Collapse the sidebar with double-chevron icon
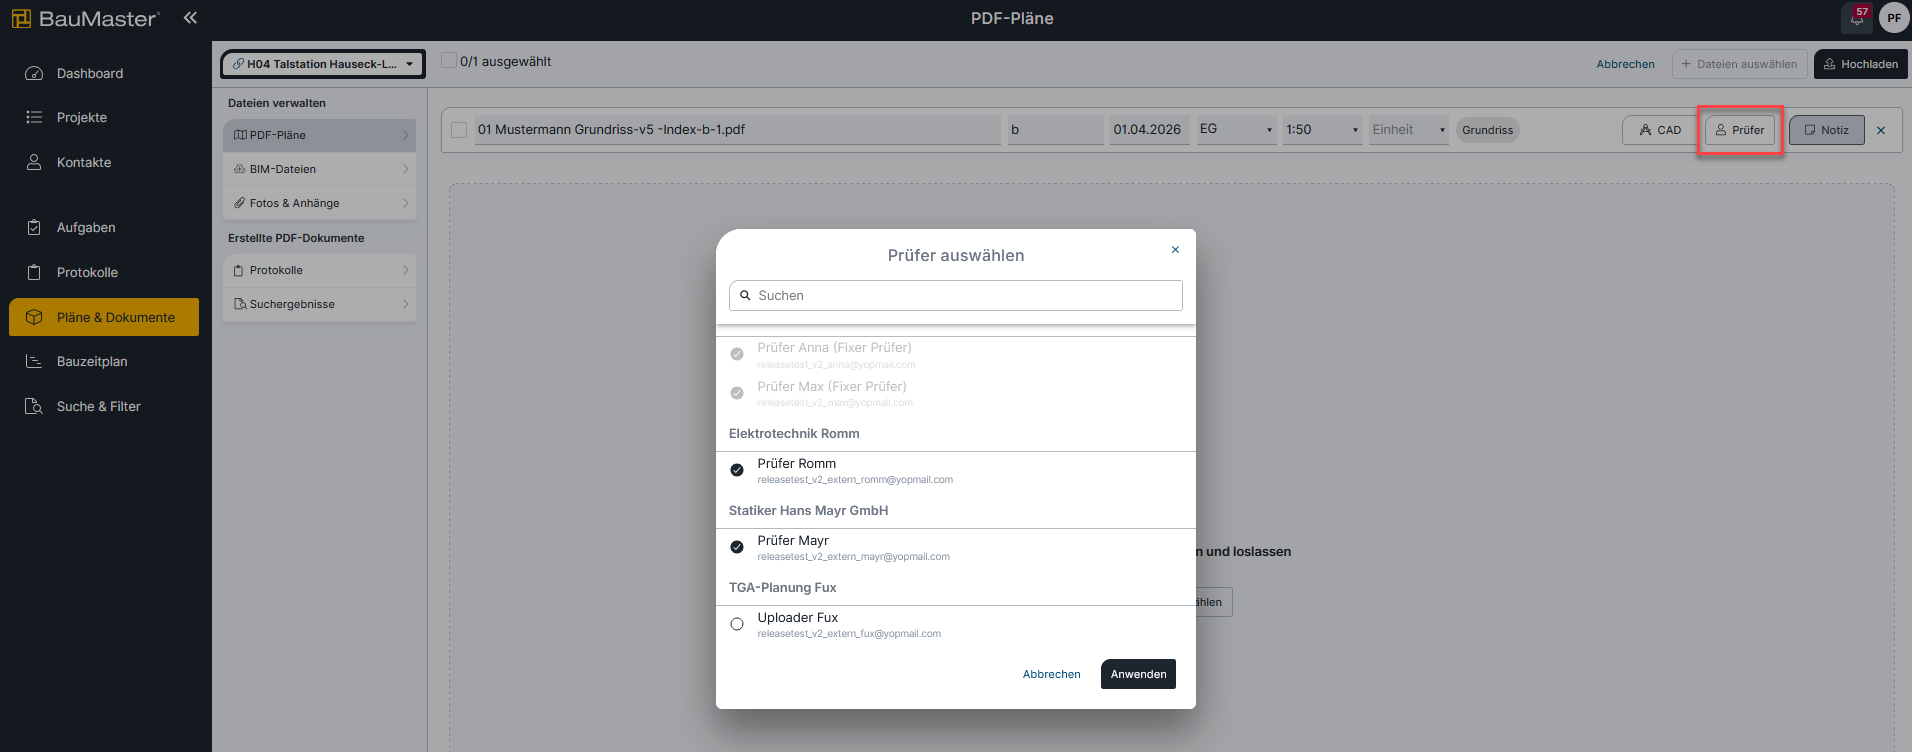Viewport: 1912px width, 752px height. point(190,17)
